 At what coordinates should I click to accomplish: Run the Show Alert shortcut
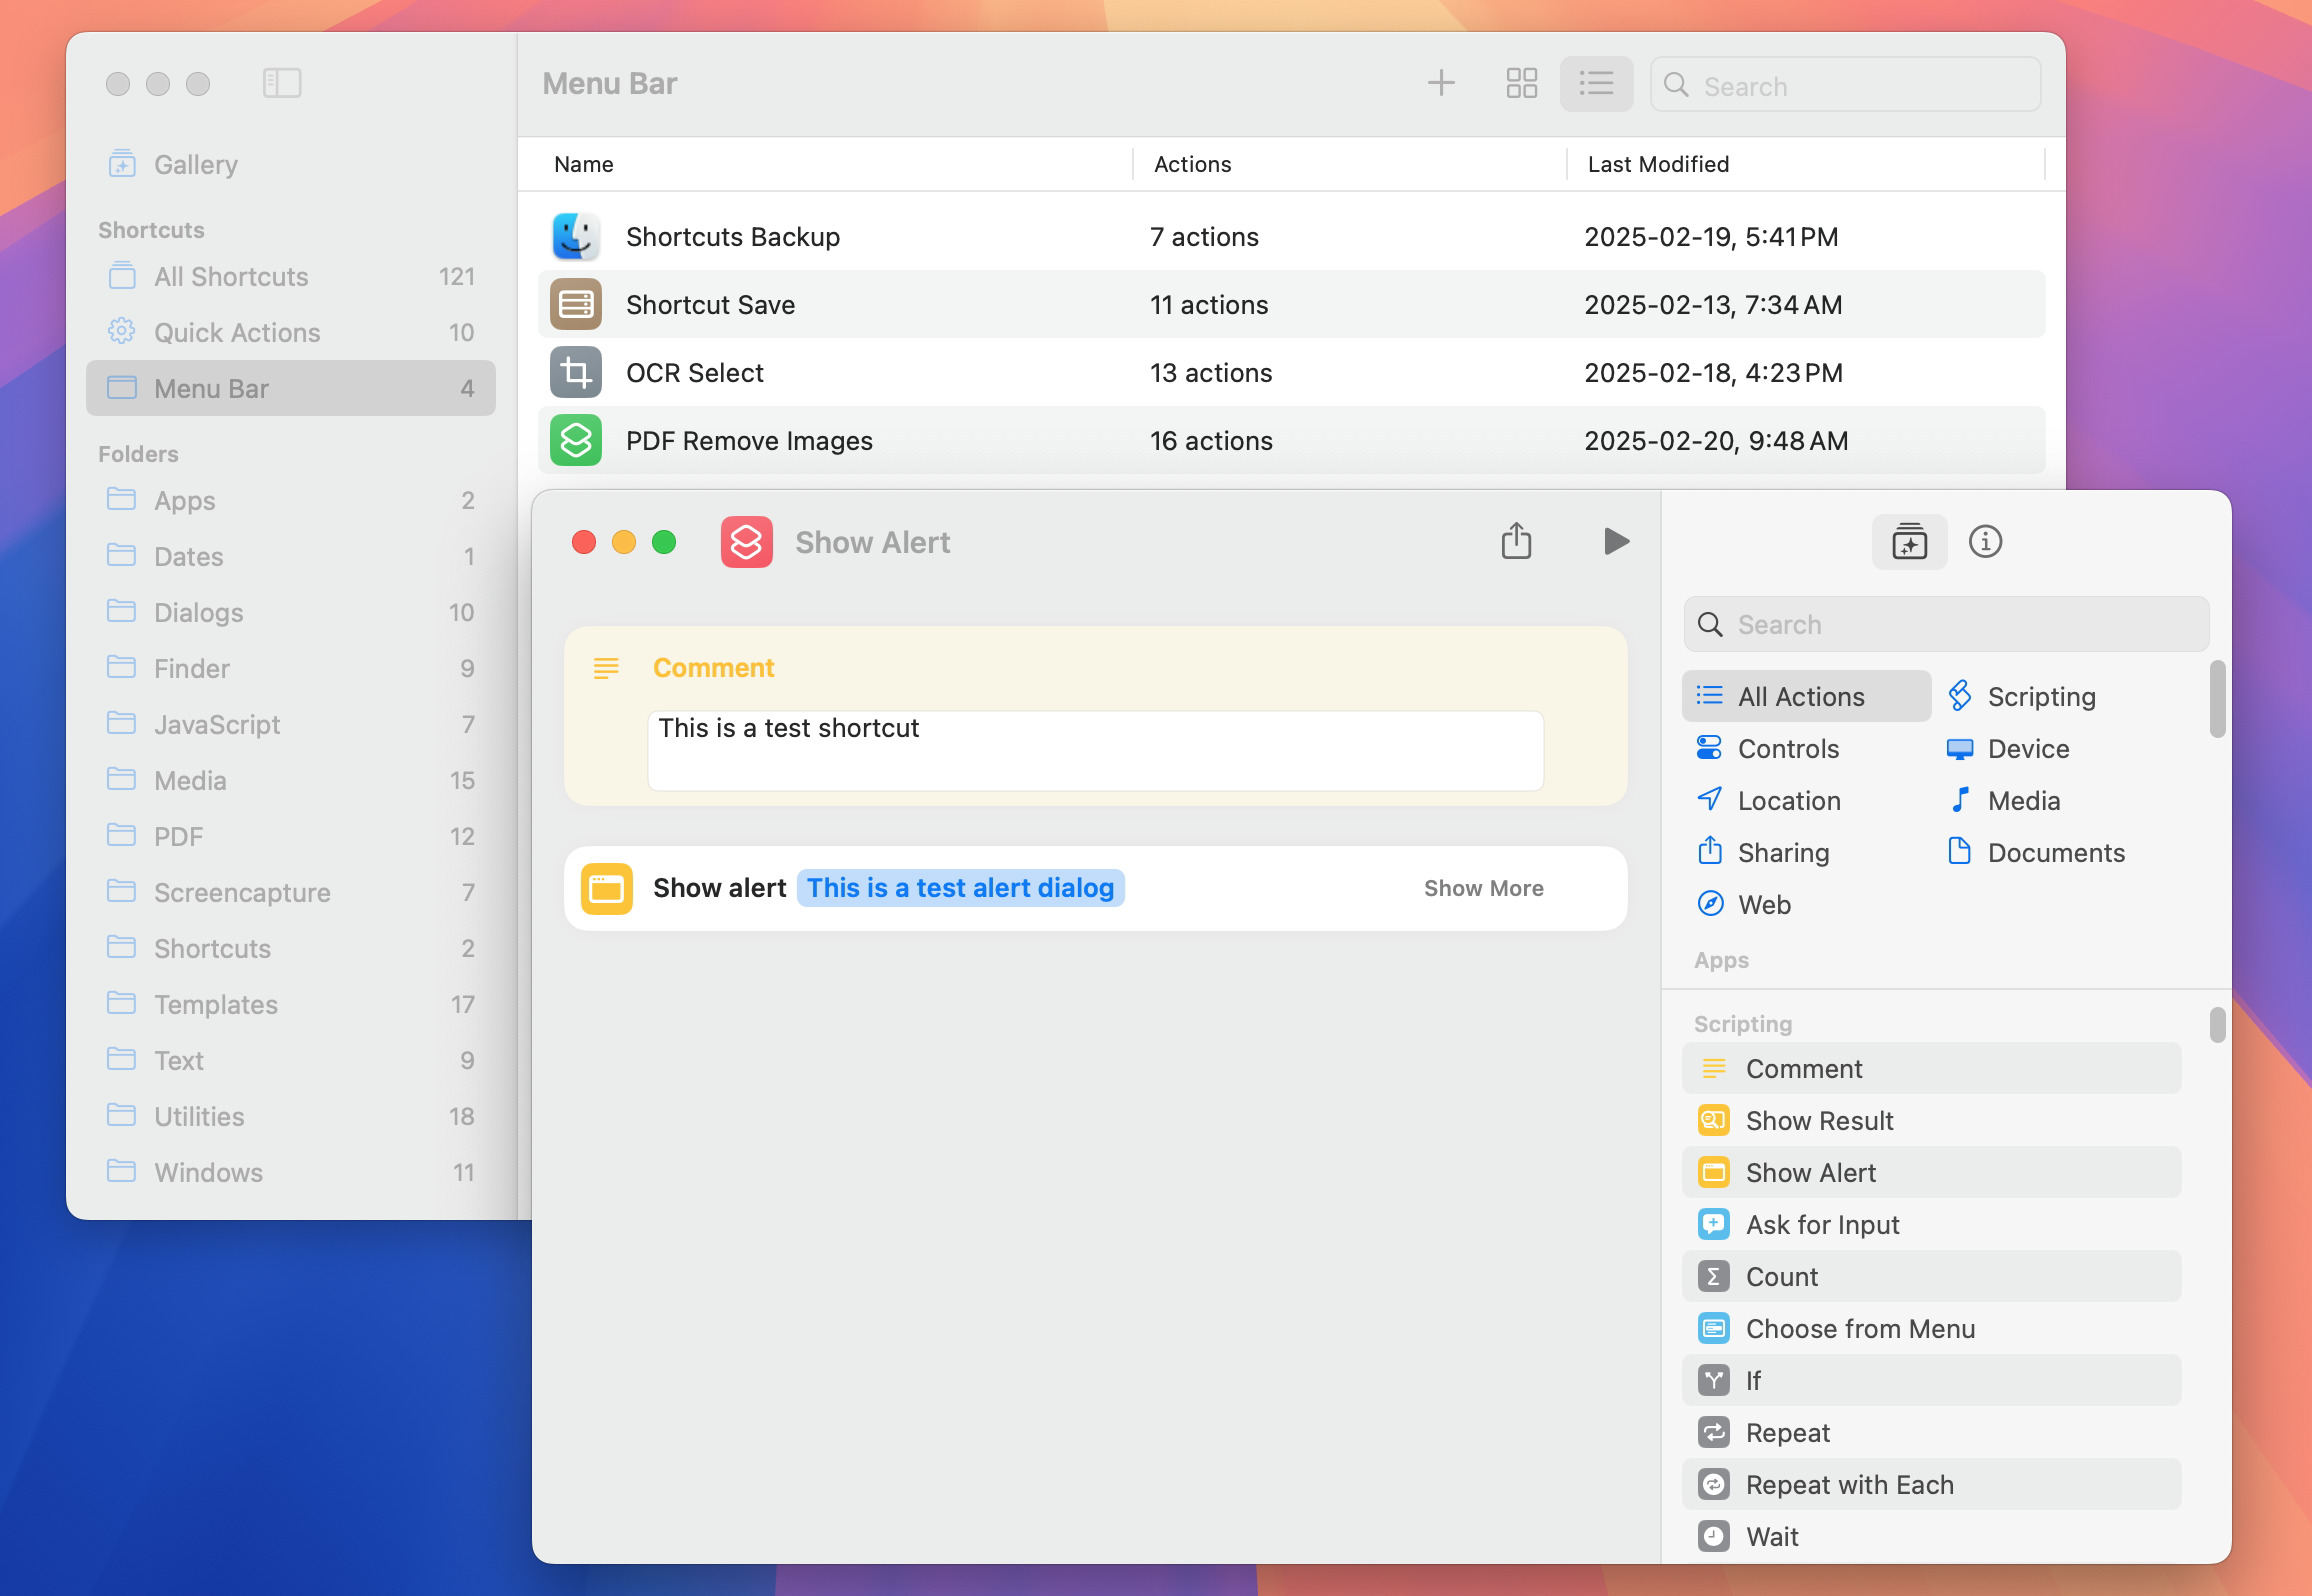point(1616,541)
